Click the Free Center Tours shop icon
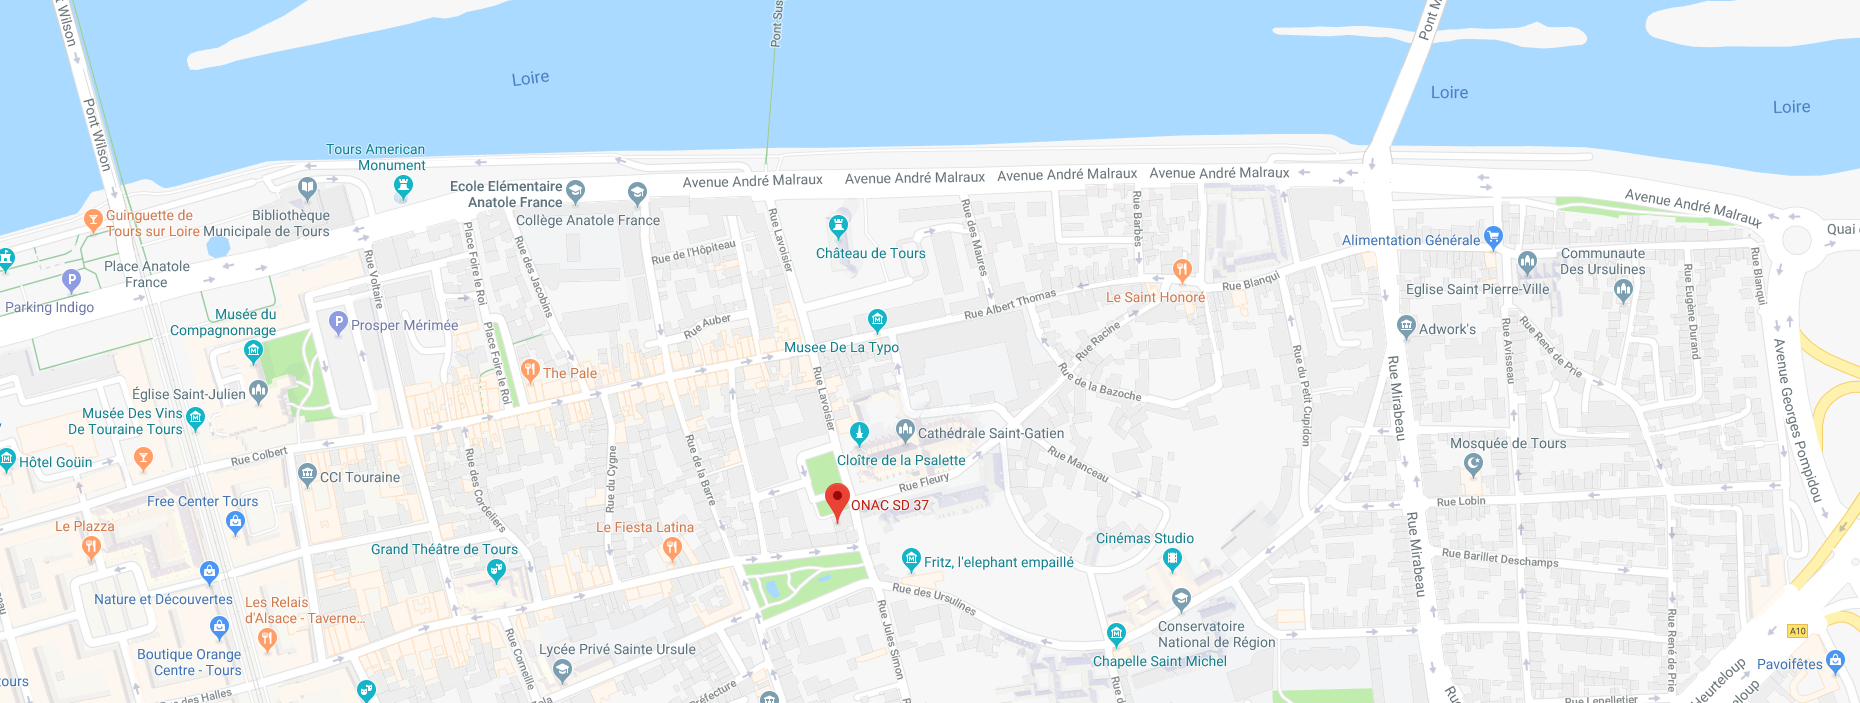The image size is (1860, 703). tap(235, 521)
